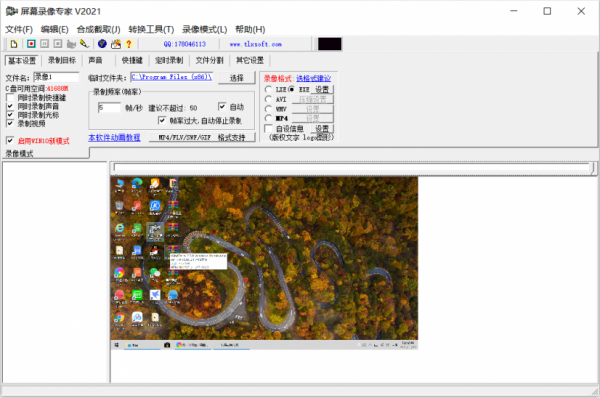Select the EXE format radio button
Image resolution: width=600 pixels, height=398 pixels.
click(292, 89)
